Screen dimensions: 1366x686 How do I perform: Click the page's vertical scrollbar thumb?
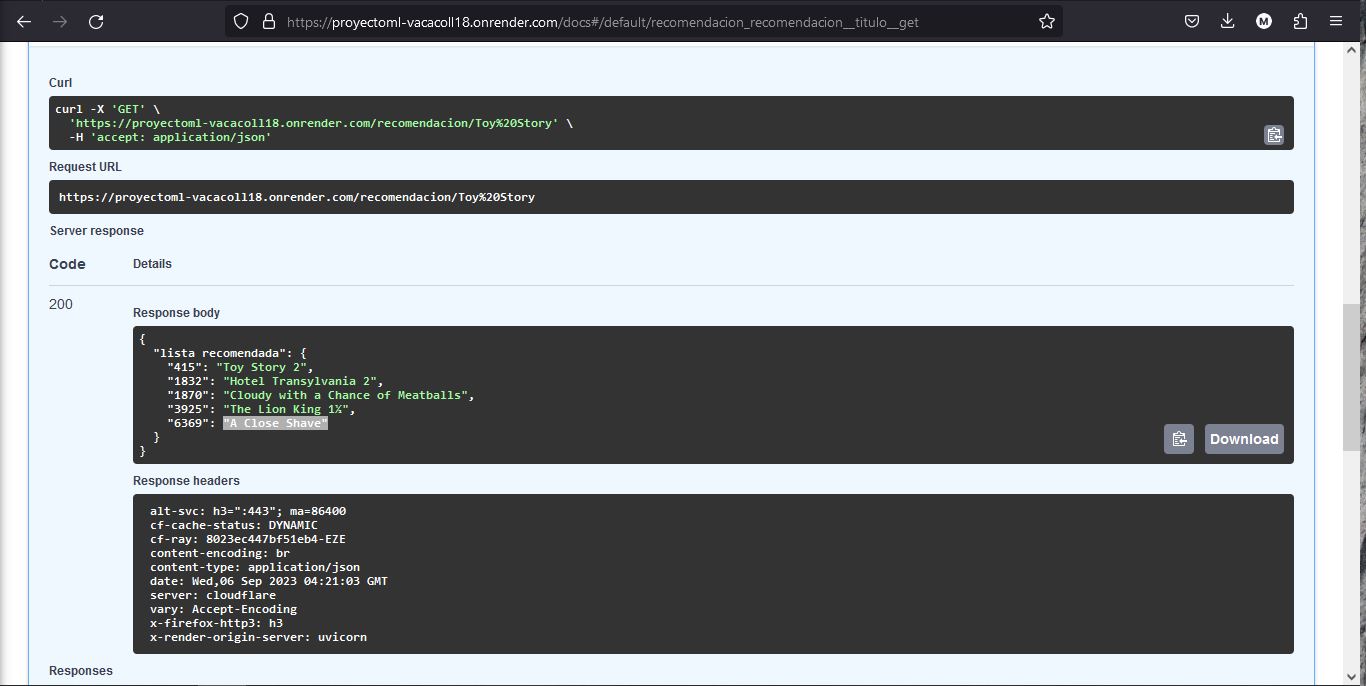click(x=1351, y=375)
